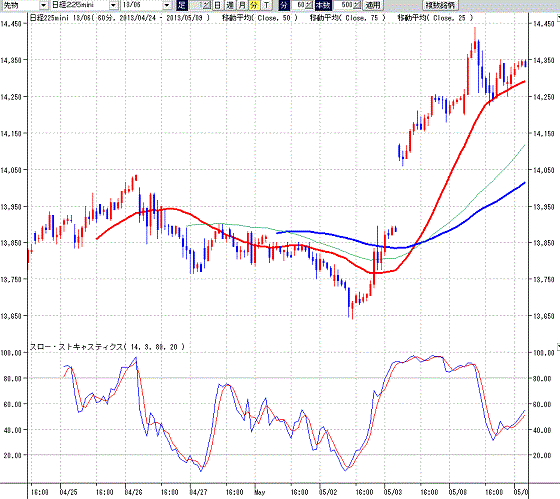Click the 適用 (apply) button

tap(372, 5)
